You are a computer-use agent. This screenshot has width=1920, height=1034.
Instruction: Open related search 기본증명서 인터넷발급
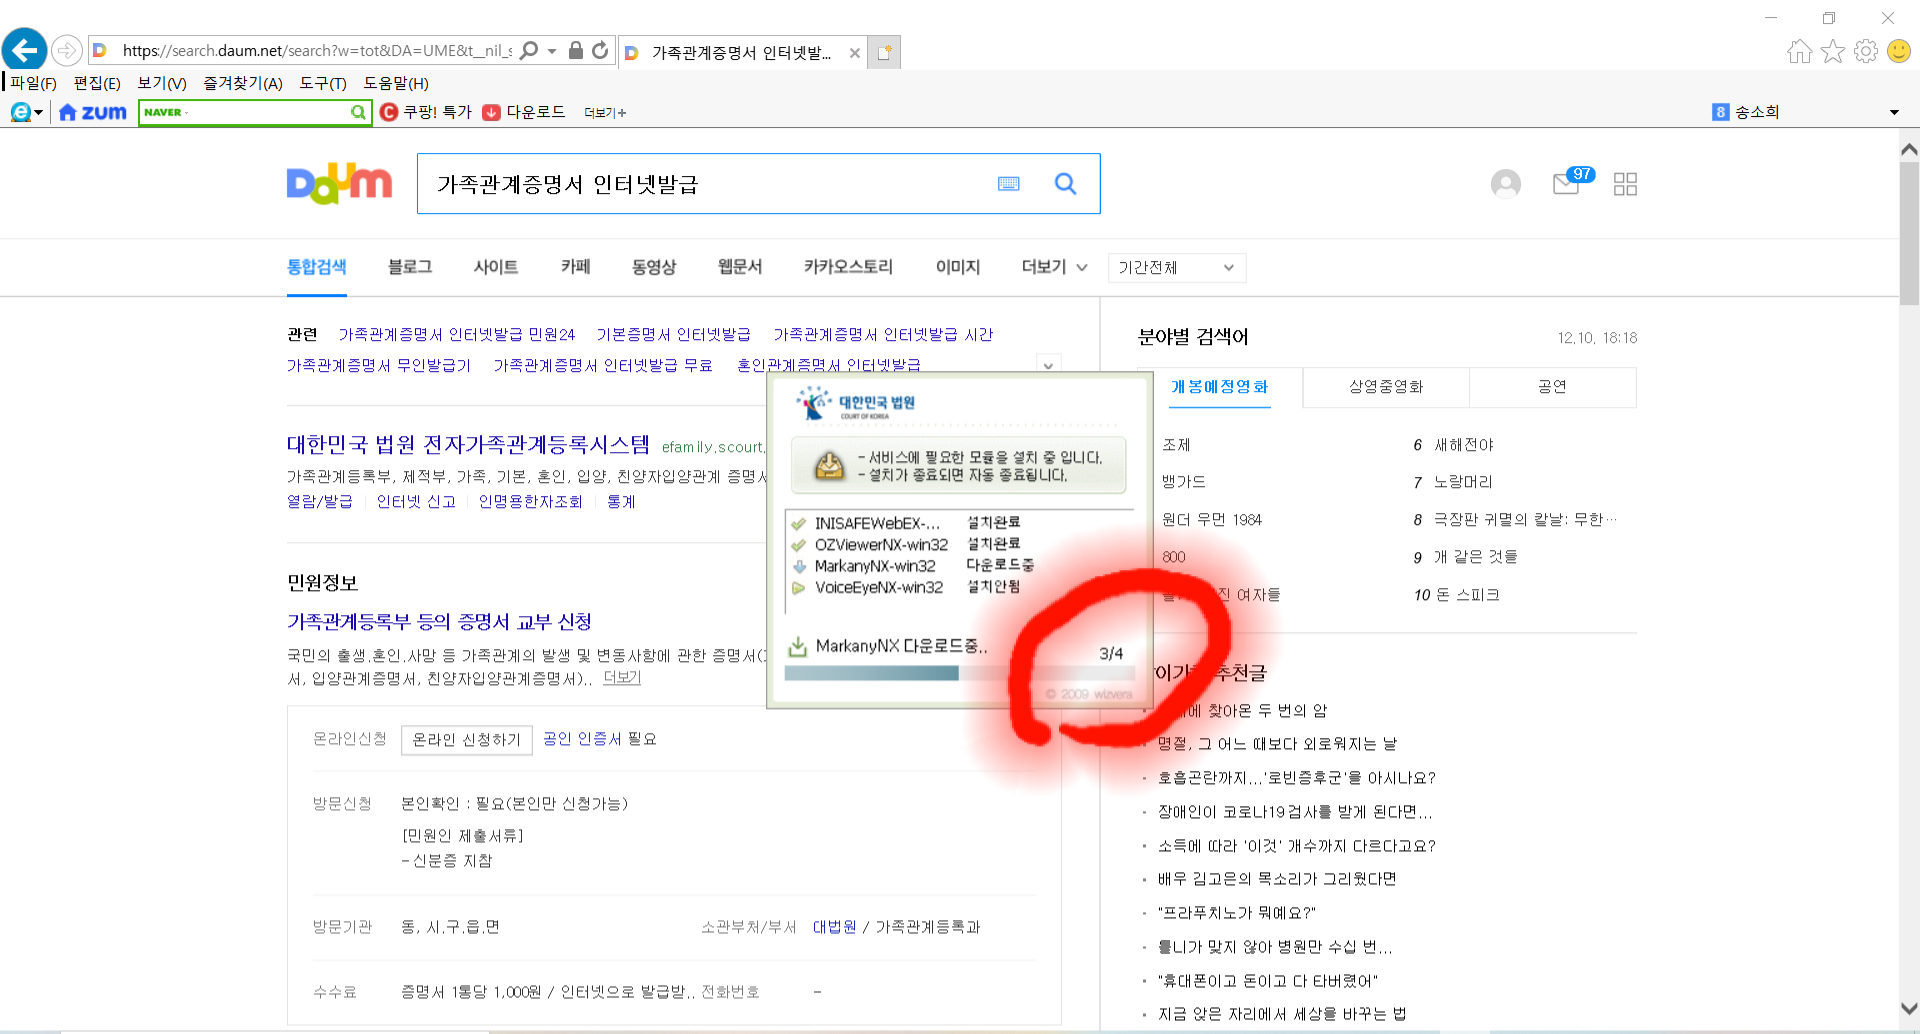[673, 334]
